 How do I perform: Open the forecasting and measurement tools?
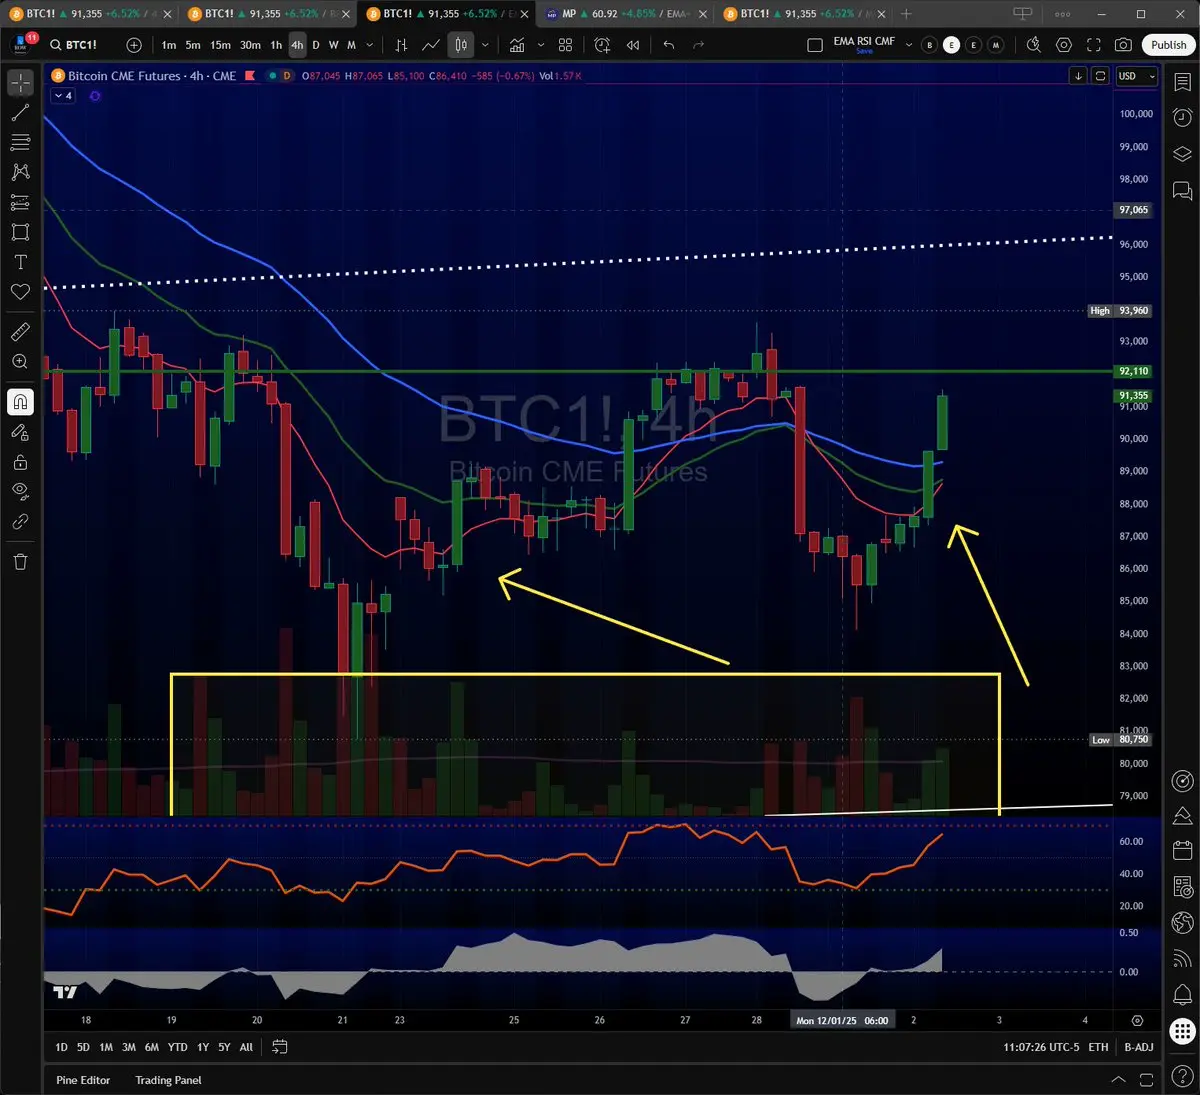click(20, 202)
